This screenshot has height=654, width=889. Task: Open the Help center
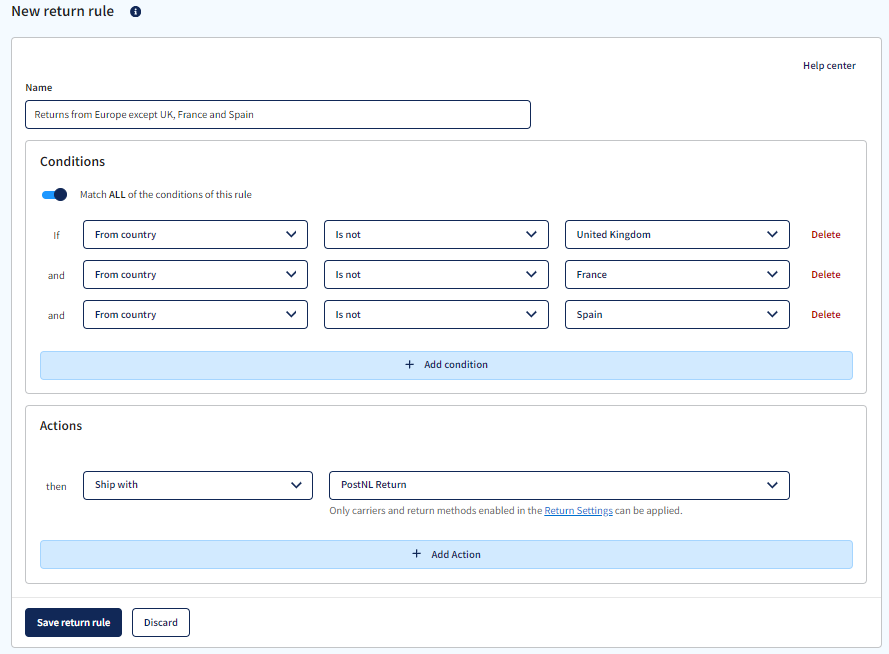[x=828, y=65]
